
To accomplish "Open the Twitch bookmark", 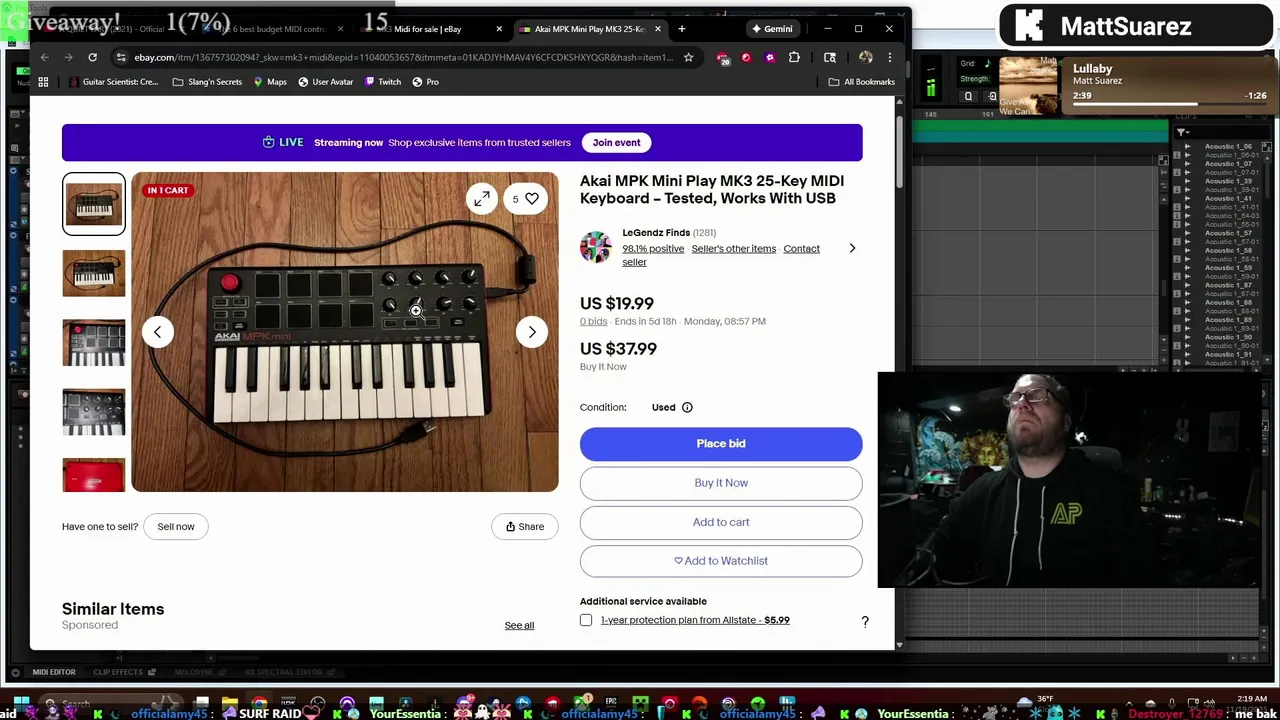I will click(383, 82).
